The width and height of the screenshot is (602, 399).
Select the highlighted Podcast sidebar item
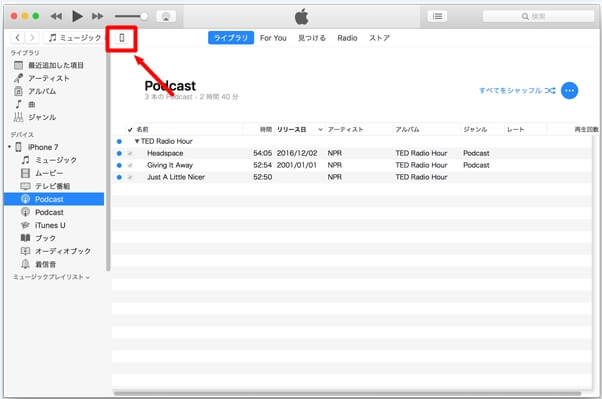[54, 199]
